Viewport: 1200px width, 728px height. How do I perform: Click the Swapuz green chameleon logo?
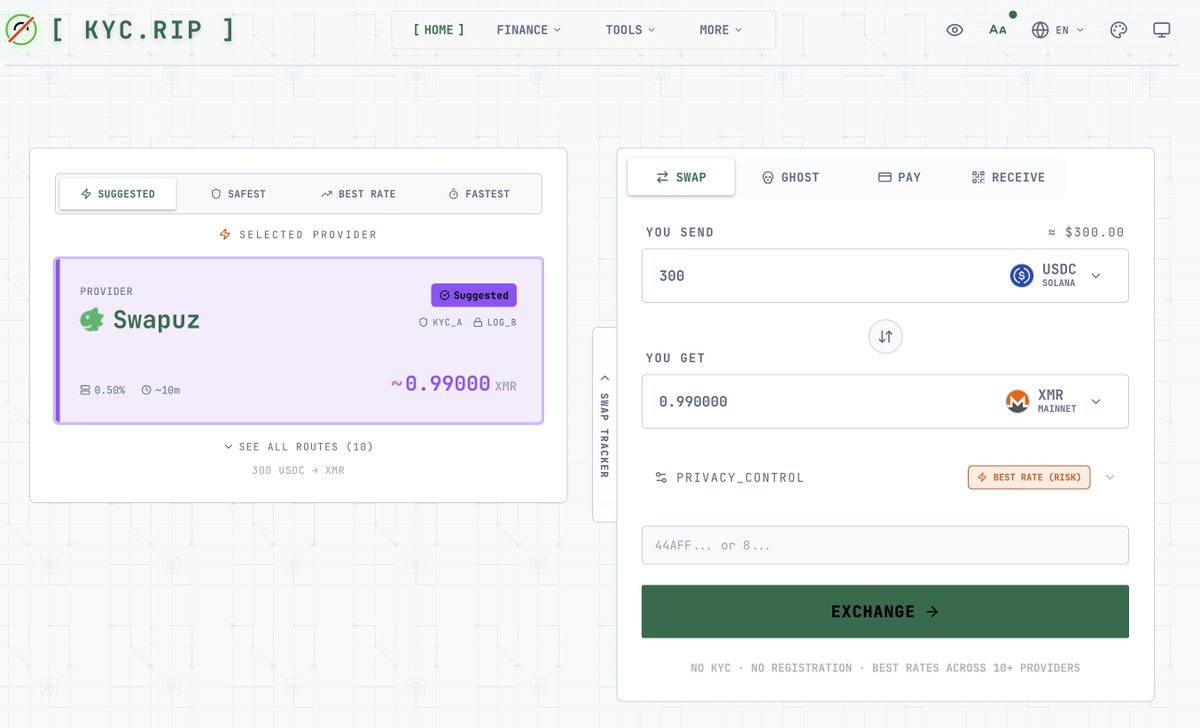(92, 320)
